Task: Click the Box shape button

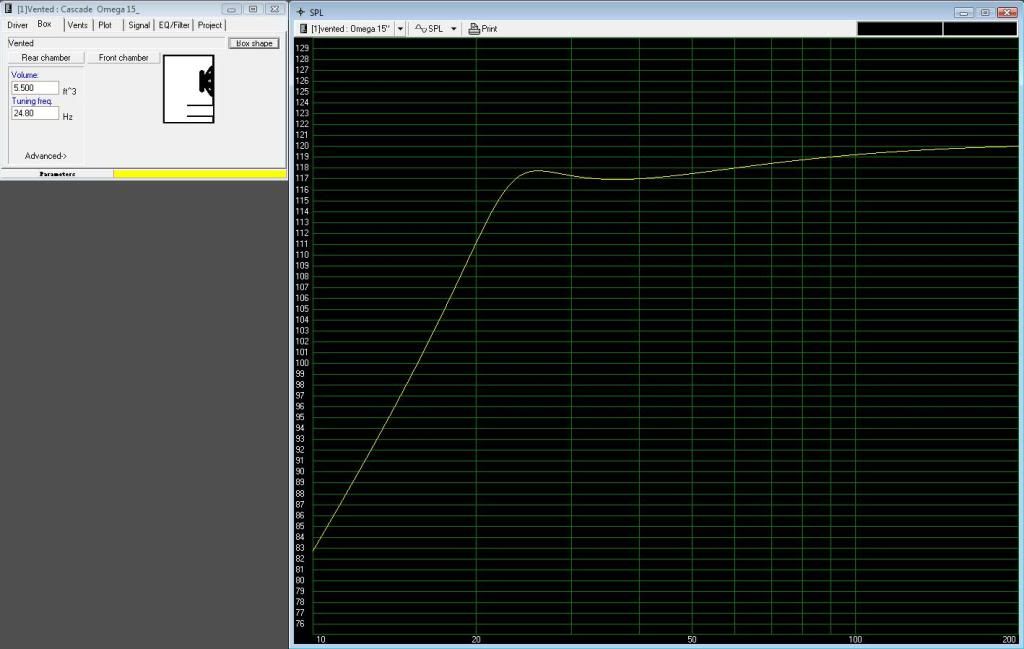Action: [254, 43]
